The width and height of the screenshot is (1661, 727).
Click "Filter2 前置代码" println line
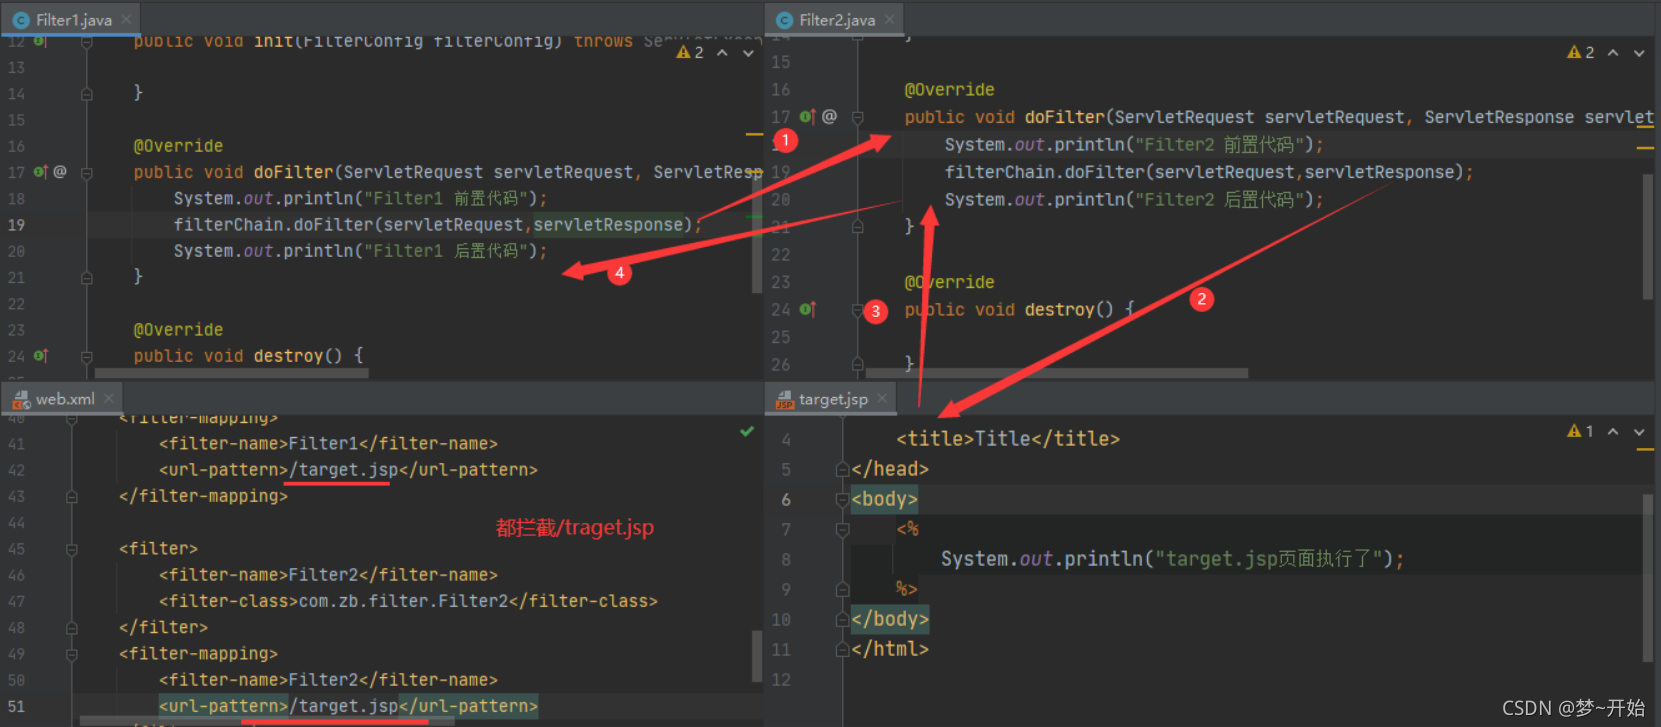point(1134,145)
